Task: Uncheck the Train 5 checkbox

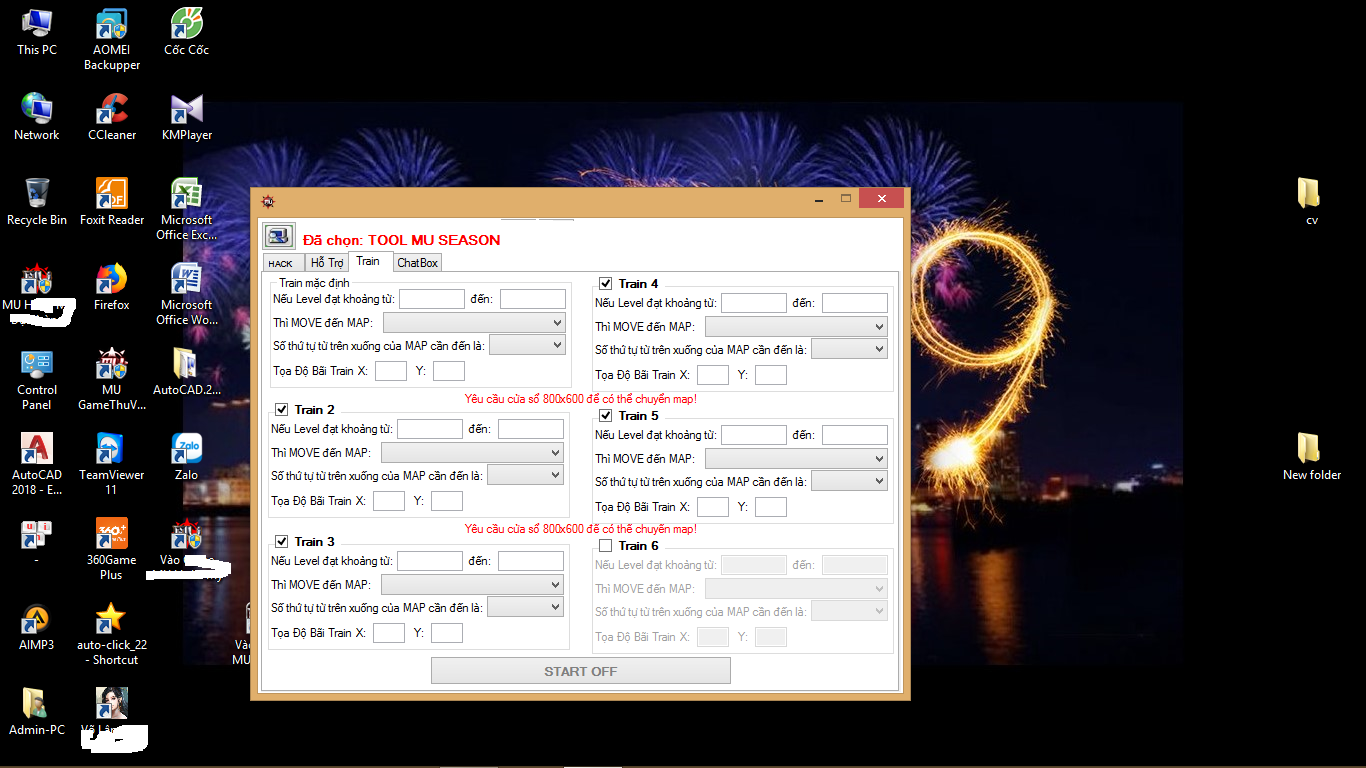Action: pyautogui.click(x=605, y=416)
